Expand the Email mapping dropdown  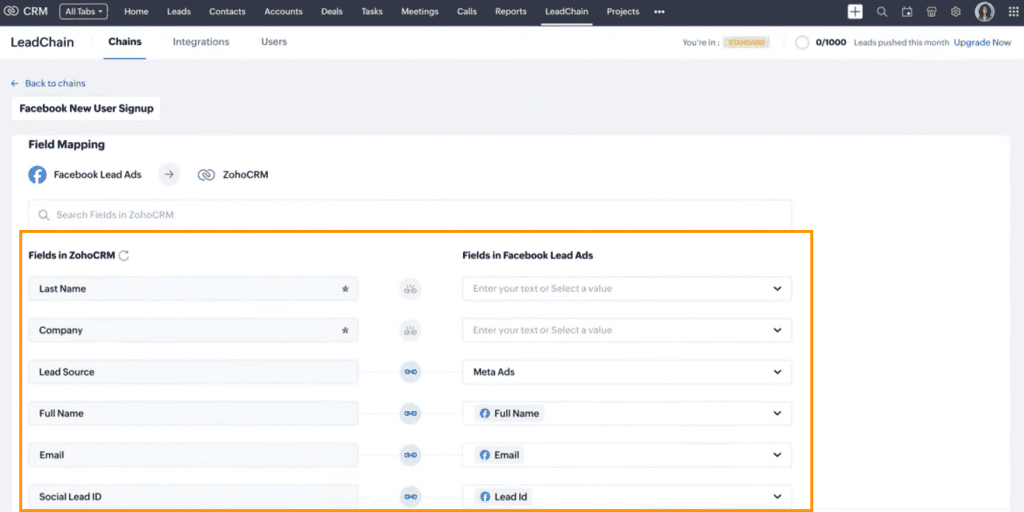tap(777, 455)
